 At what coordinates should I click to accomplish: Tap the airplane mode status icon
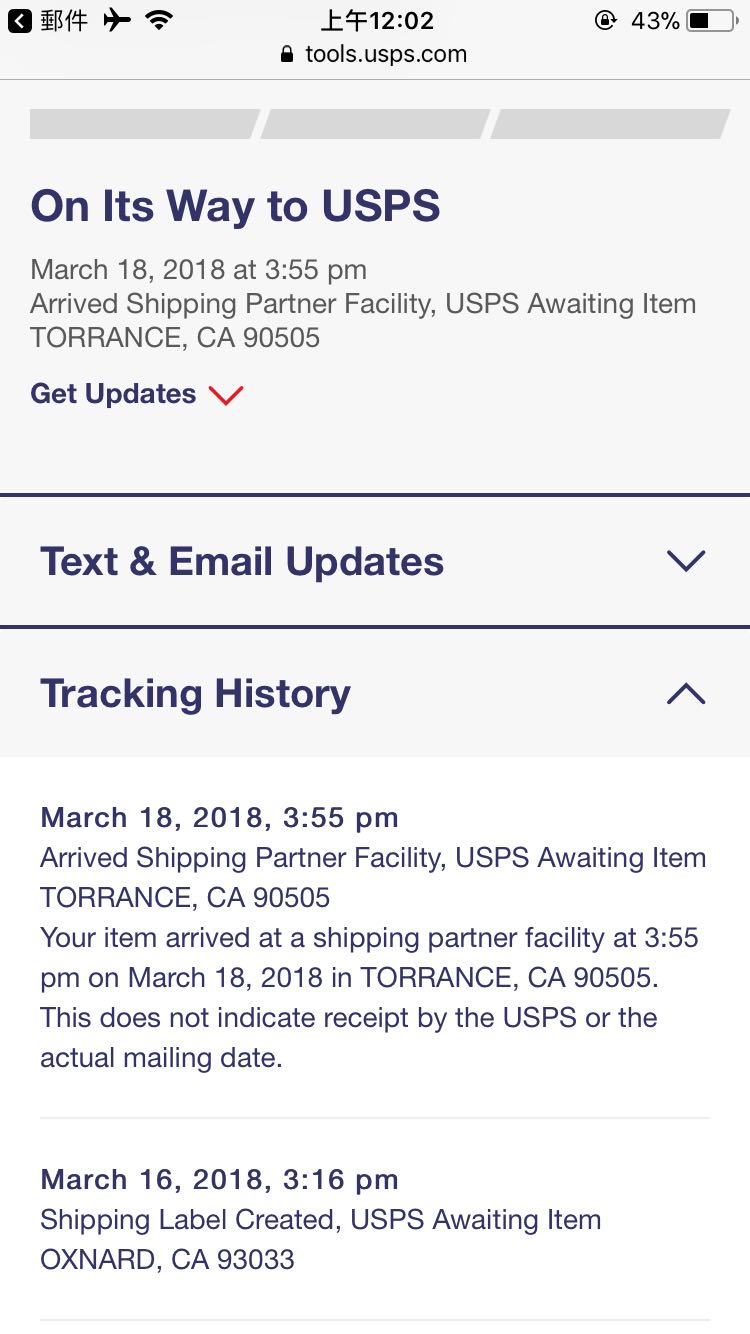coord(117,20)
